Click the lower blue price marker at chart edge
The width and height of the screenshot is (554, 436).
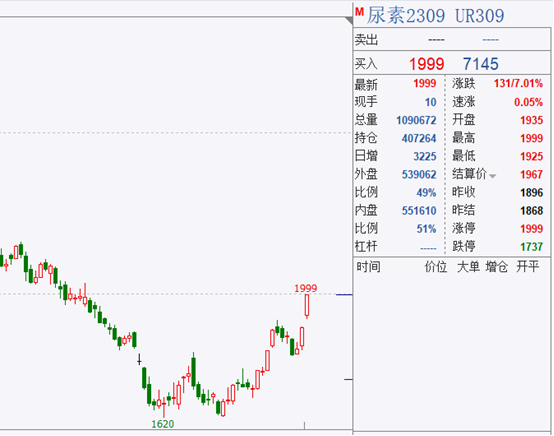348,379
